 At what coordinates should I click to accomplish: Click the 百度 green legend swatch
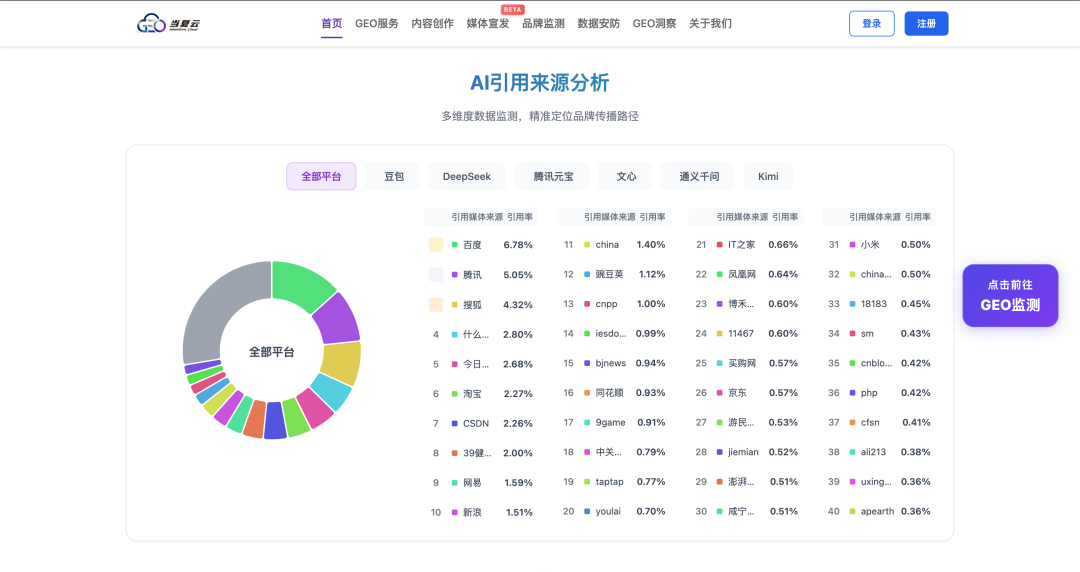coord(455,245)
